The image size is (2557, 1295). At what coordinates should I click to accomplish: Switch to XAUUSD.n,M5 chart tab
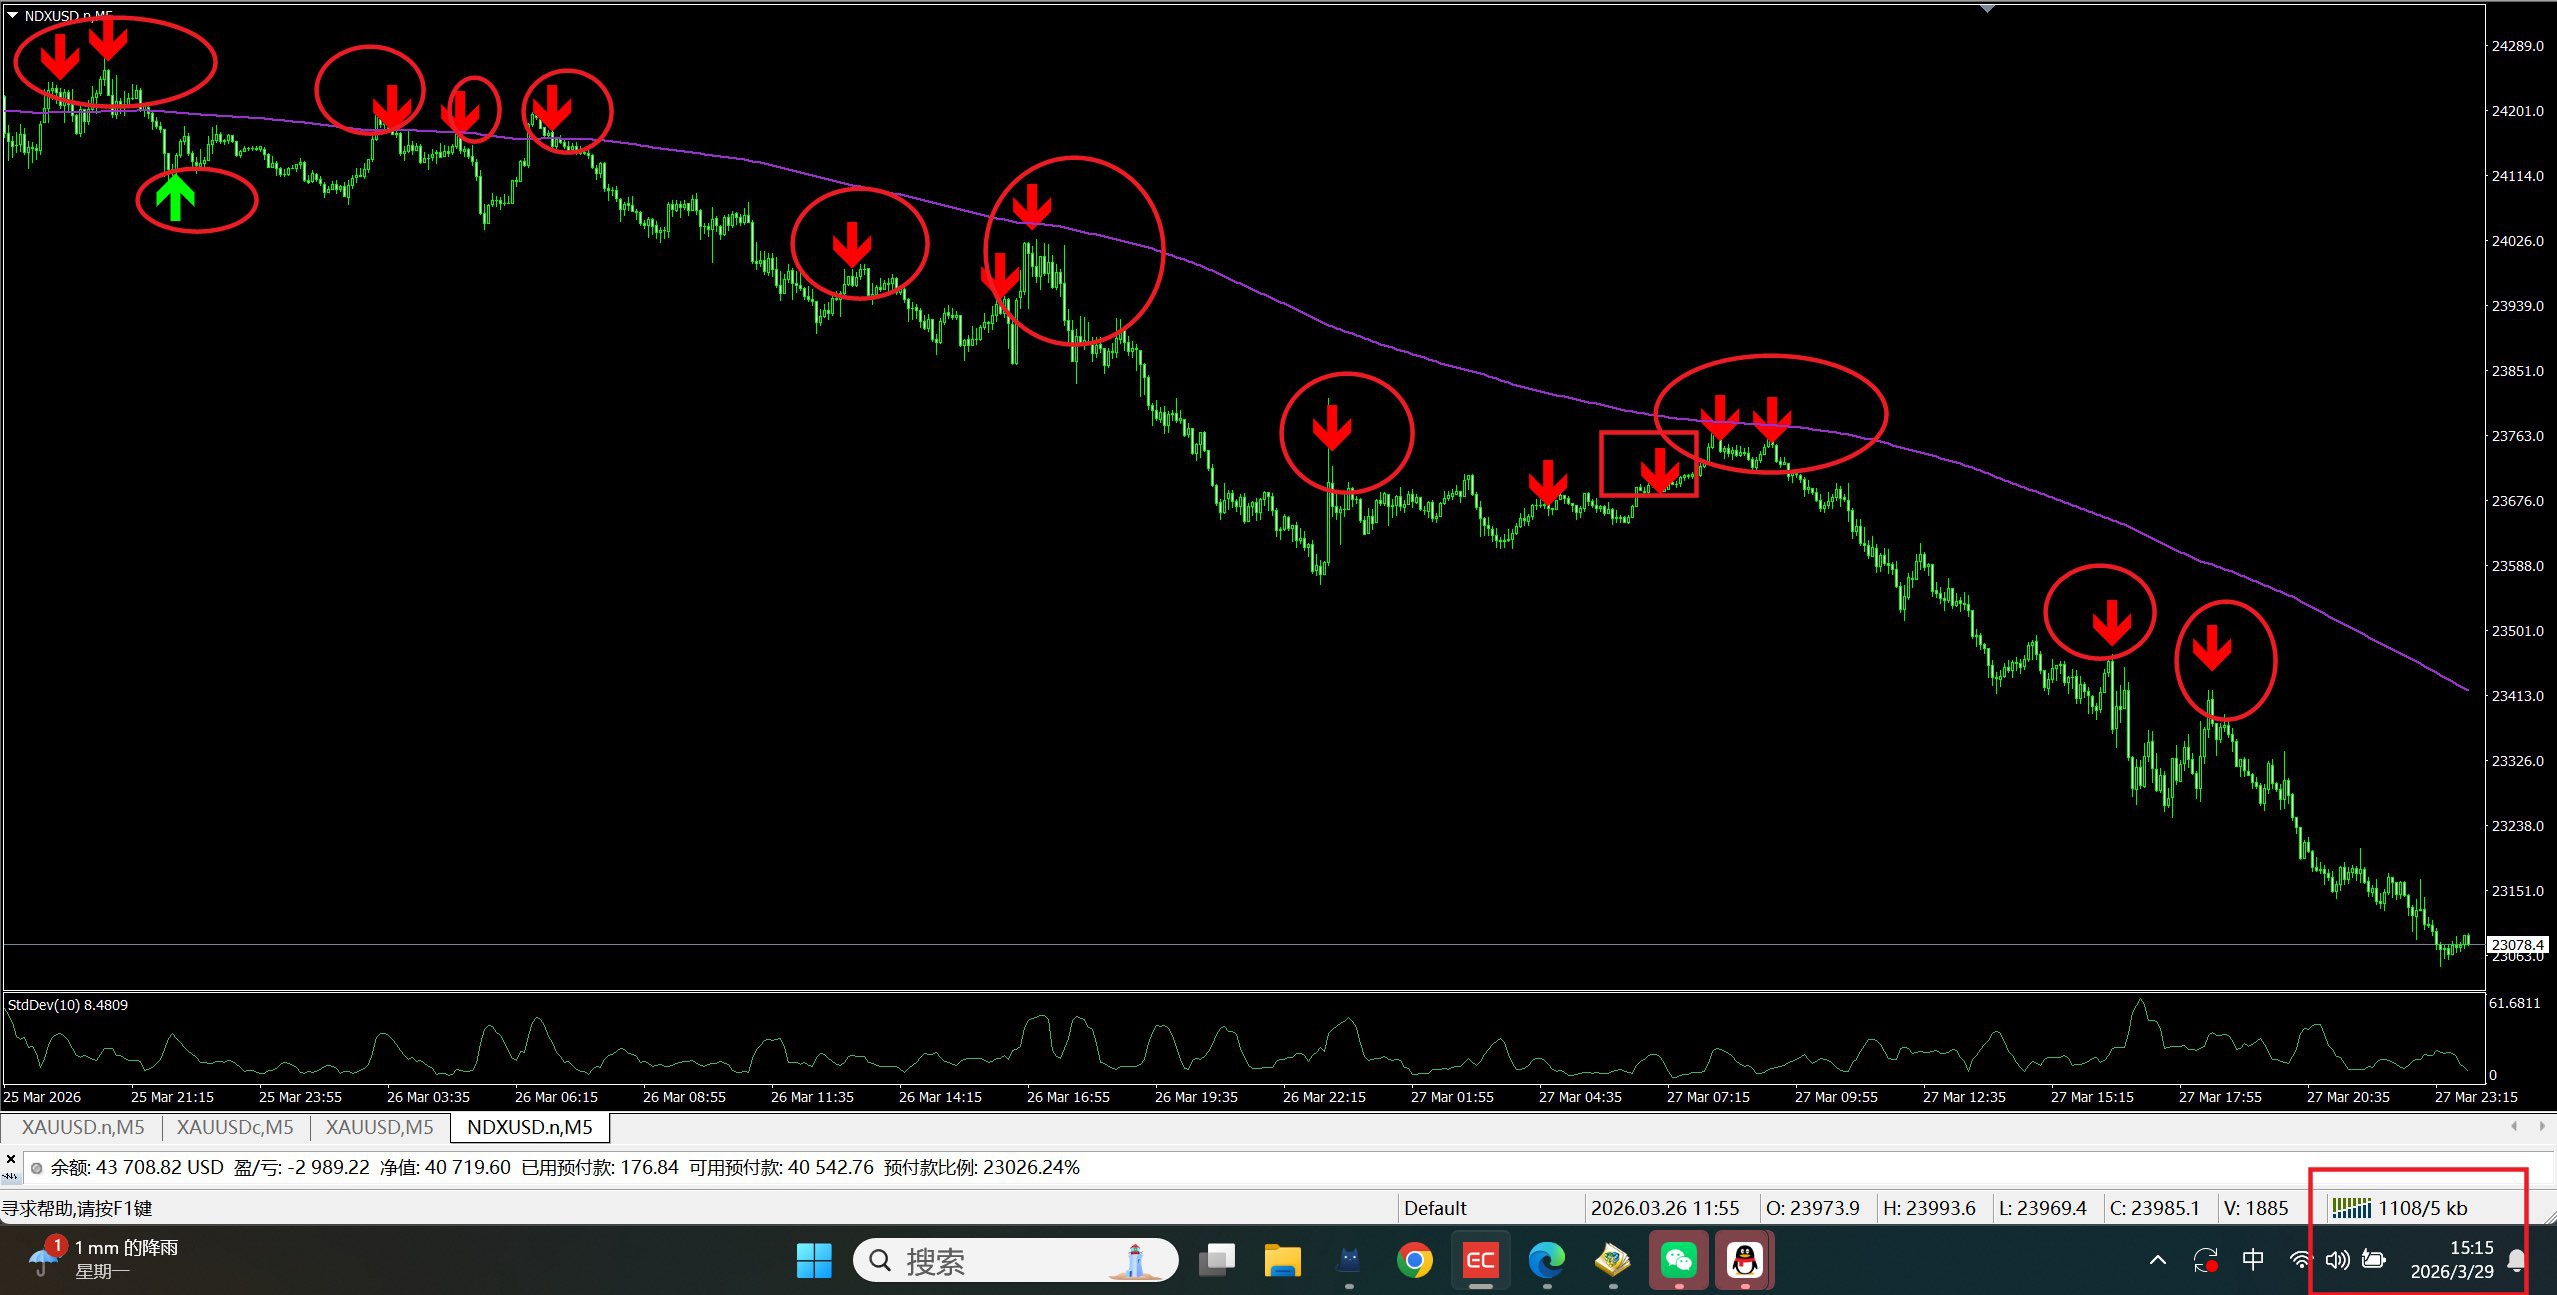[83, 1127]
